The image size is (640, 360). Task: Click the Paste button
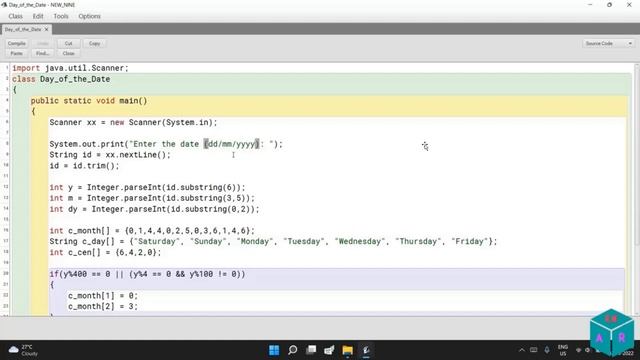click(x=17, y=53)
